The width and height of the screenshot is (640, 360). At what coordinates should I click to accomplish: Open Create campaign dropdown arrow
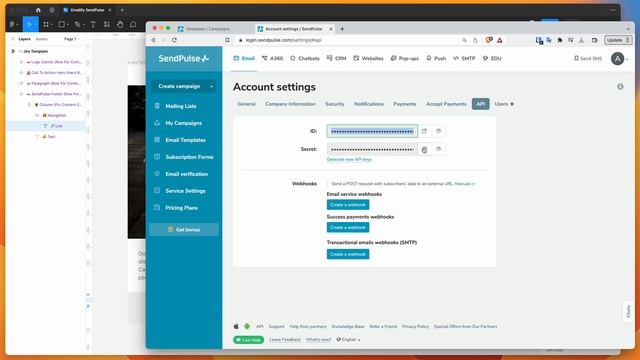(211, 87)
